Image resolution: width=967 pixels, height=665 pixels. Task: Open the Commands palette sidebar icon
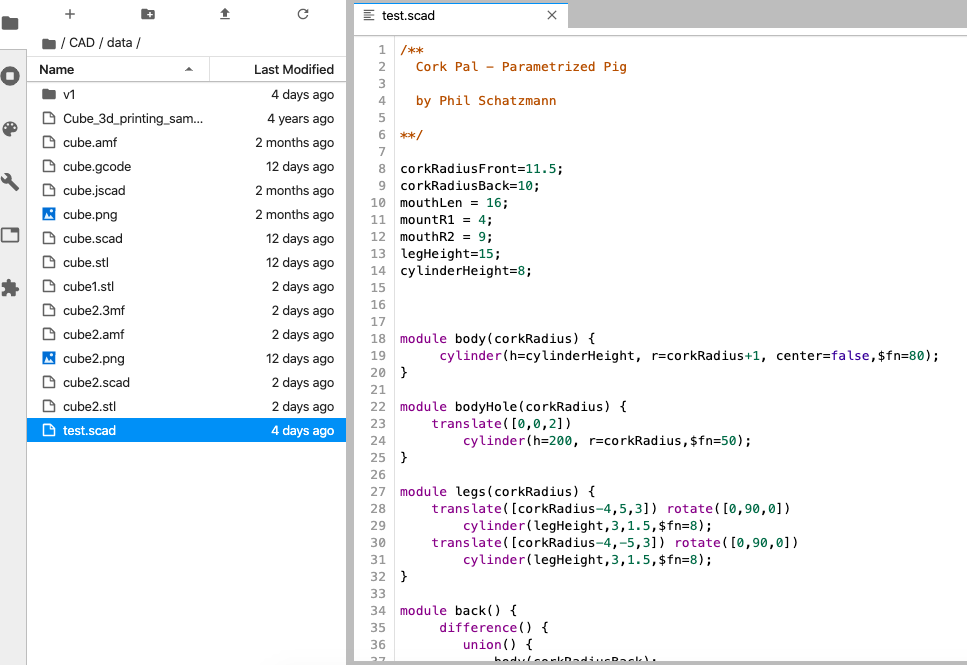click(10, 129)
